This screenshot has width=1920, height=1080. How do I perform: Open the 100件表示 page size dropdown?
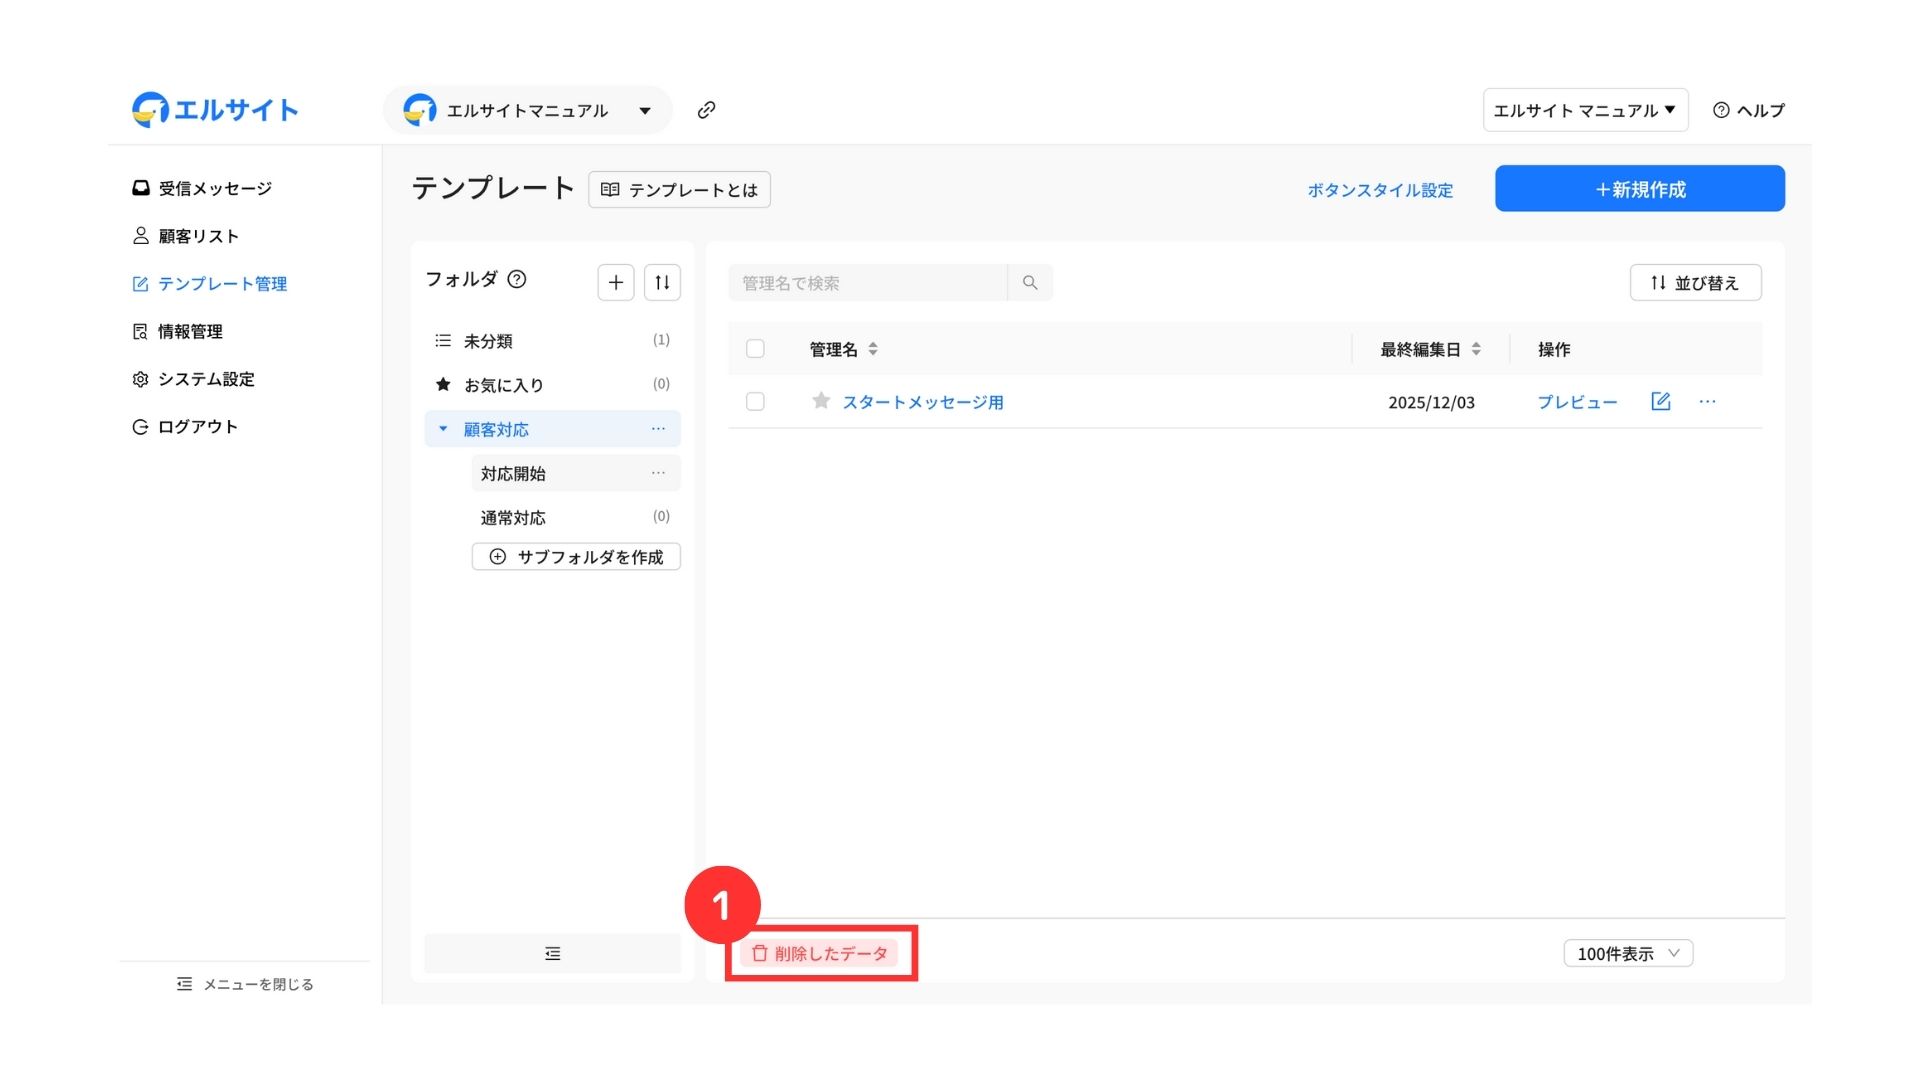point(1628,954)
